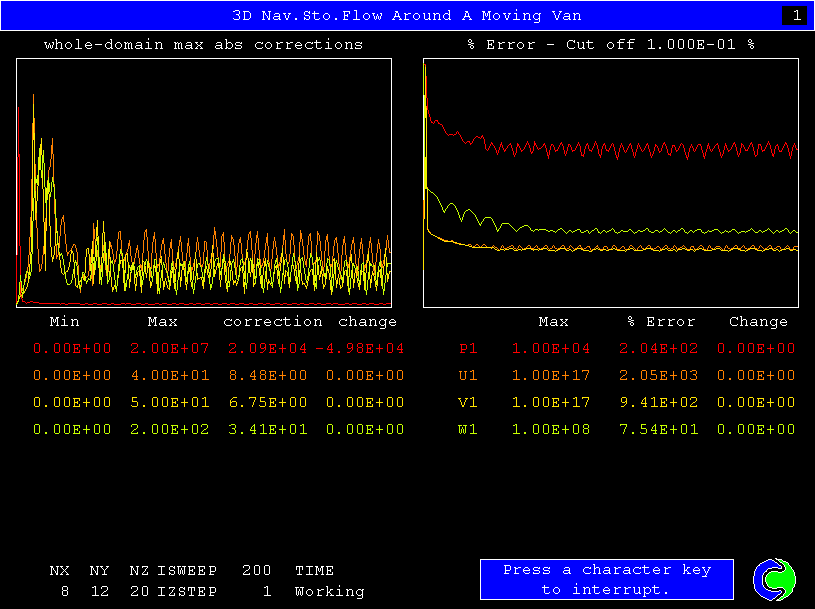Select the '3D Nav.Sto.Flow Around A Moving Van' title
This screenshot has height=609, width=815.
pyautogui.click(x=407, y=16)
